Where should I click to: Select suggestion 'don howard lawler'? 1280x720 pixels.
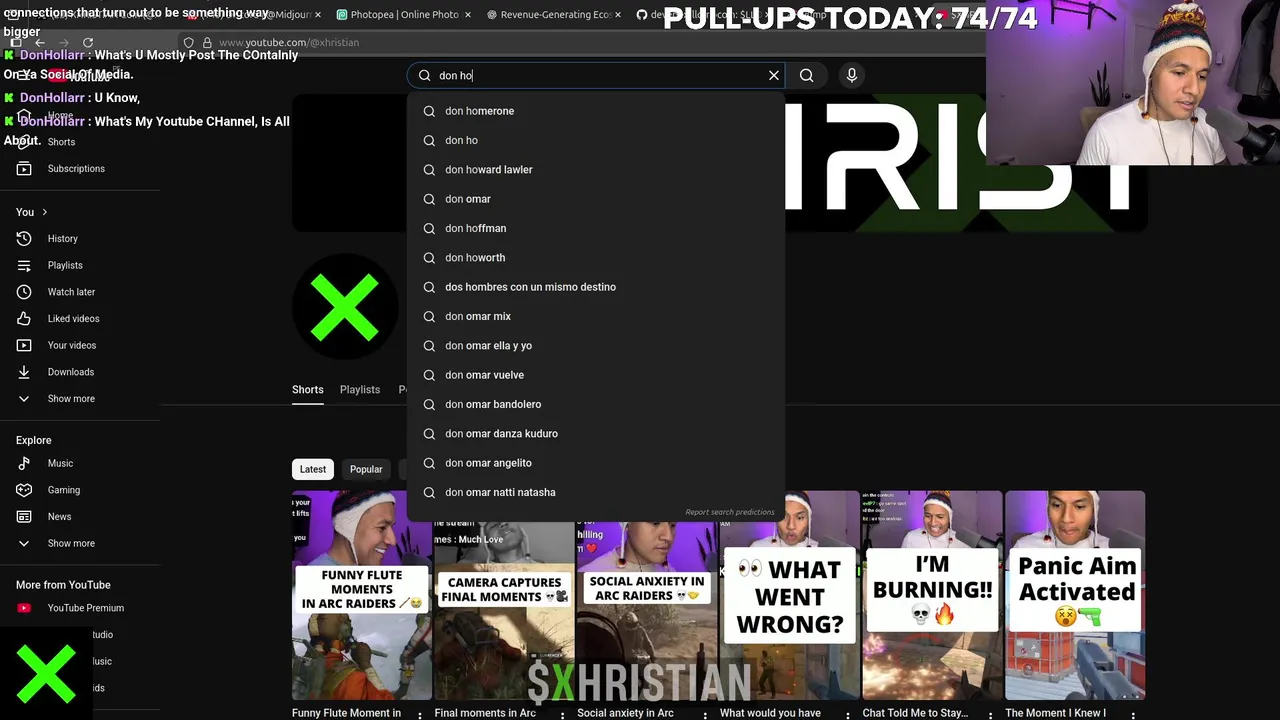pyautogui.click(x=596, y=169)
